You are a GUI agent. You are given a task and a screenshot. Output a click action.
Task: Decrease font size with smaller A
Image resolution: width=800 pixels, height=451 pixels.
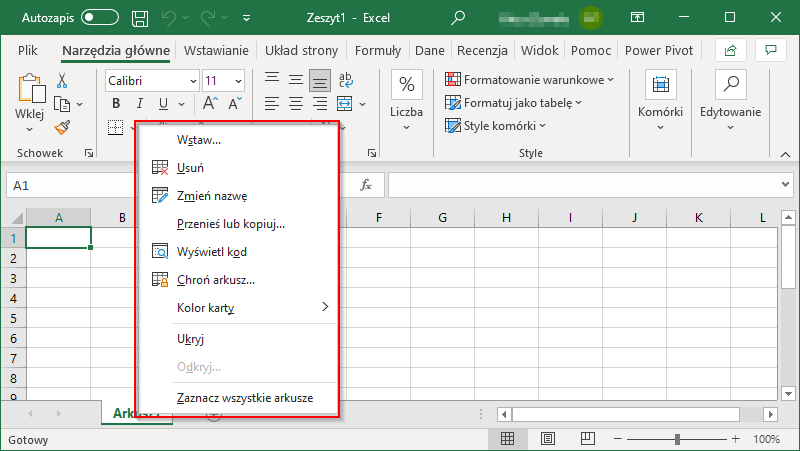pyautogui.click(x=235, y=104)
